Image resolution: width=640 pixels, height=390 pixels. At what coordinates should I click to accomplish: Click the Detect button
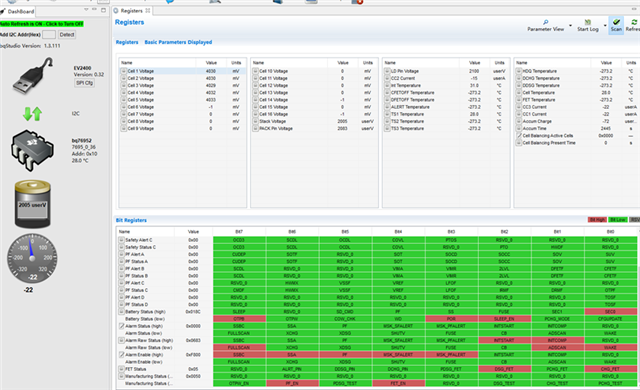click(67, 35)
